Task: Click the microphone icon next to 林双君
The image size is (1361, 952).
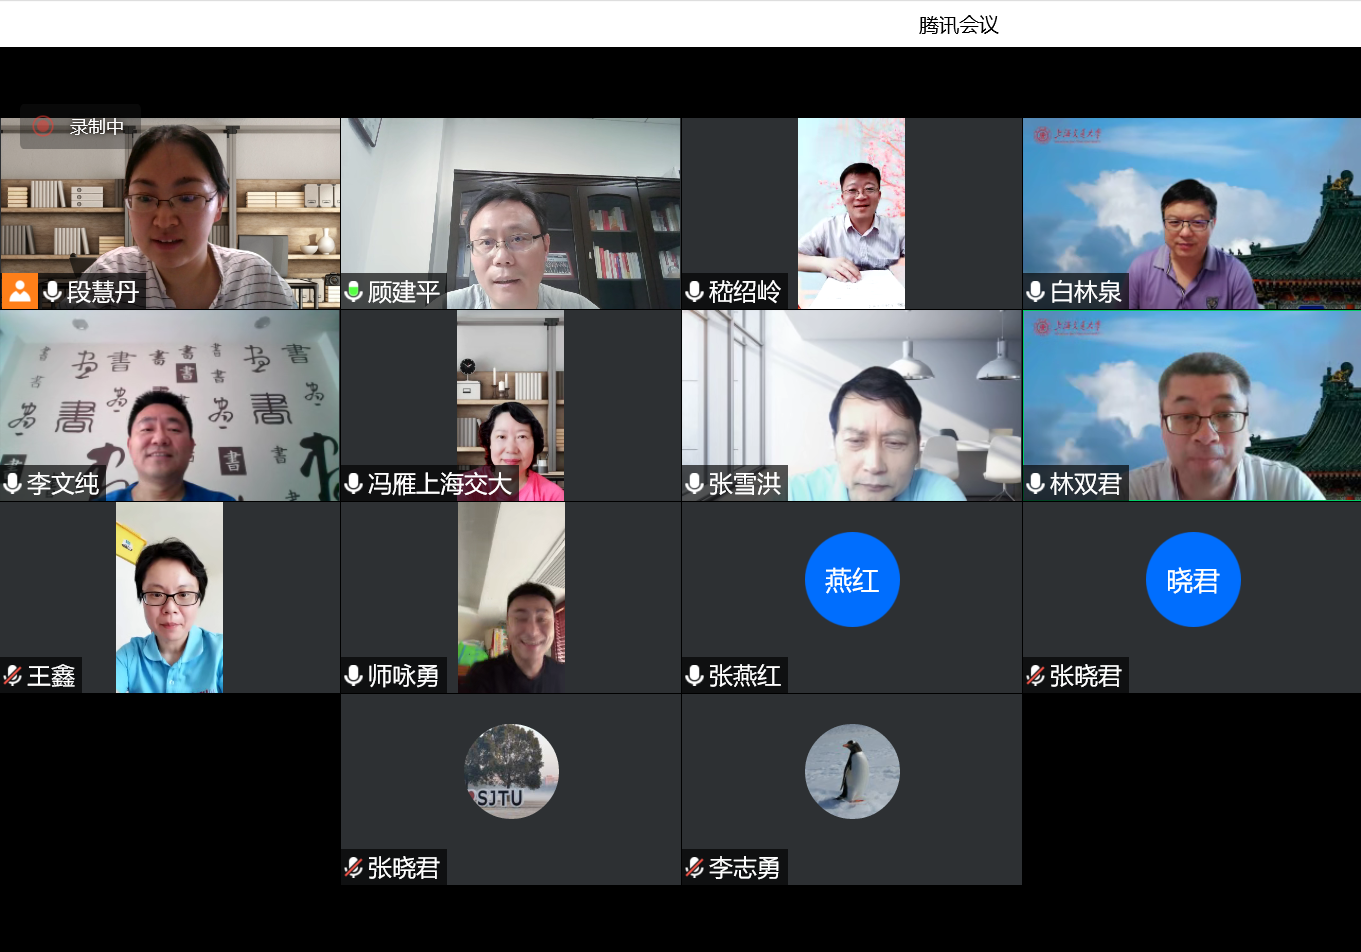Action: click(1036, 484)
